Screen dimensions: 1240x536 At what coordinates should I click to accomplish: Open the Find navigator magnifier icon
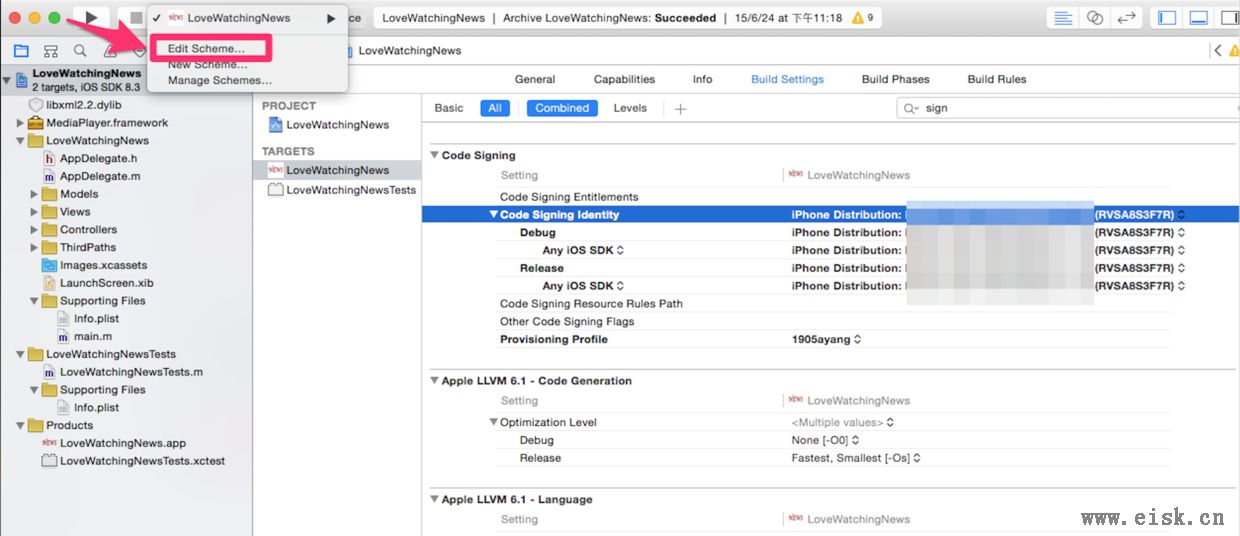point(80,50)
